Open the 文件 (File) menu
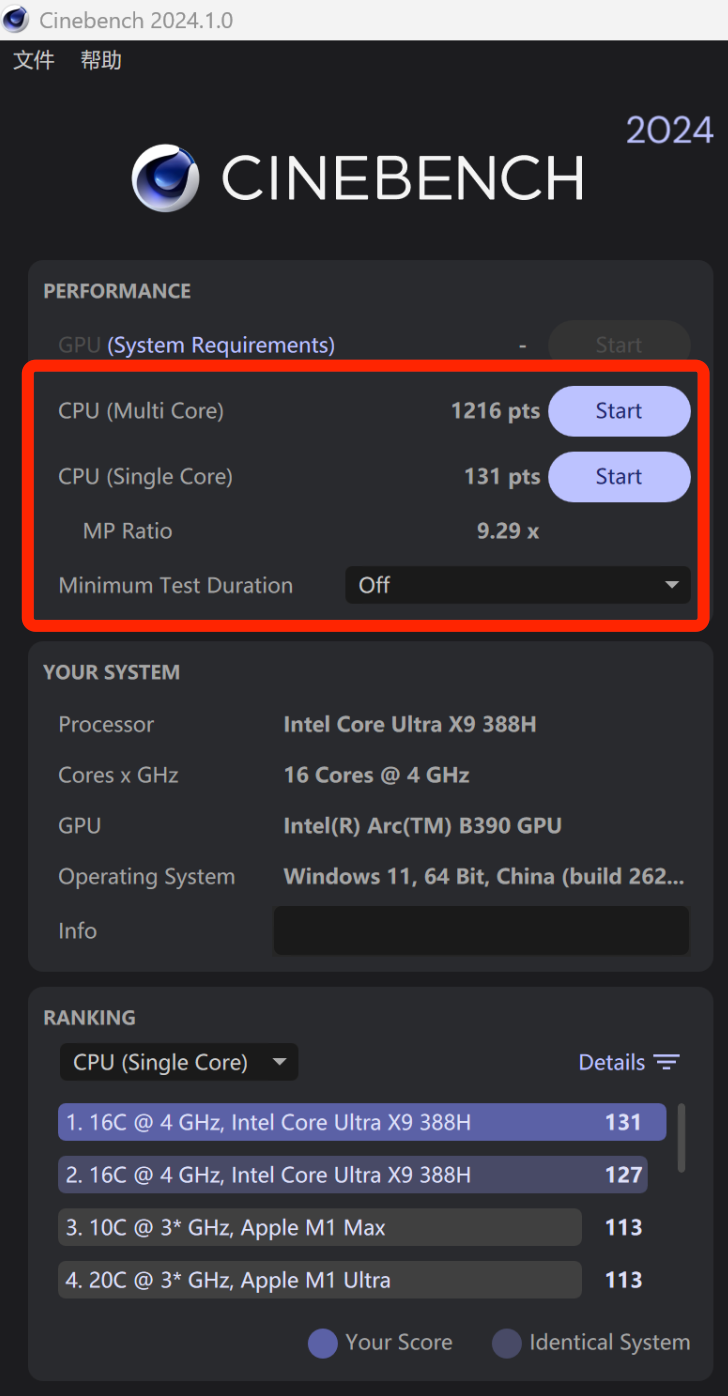Viewport: 728px width, 1396px height. [34, 60]
